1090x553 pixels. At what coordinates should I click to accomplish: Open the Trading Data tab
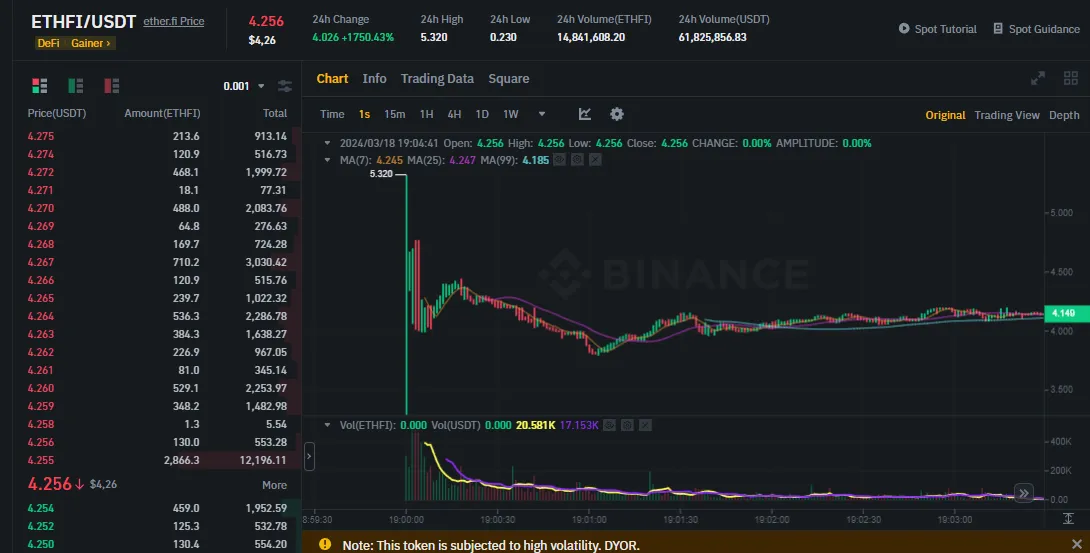[437, 79]
